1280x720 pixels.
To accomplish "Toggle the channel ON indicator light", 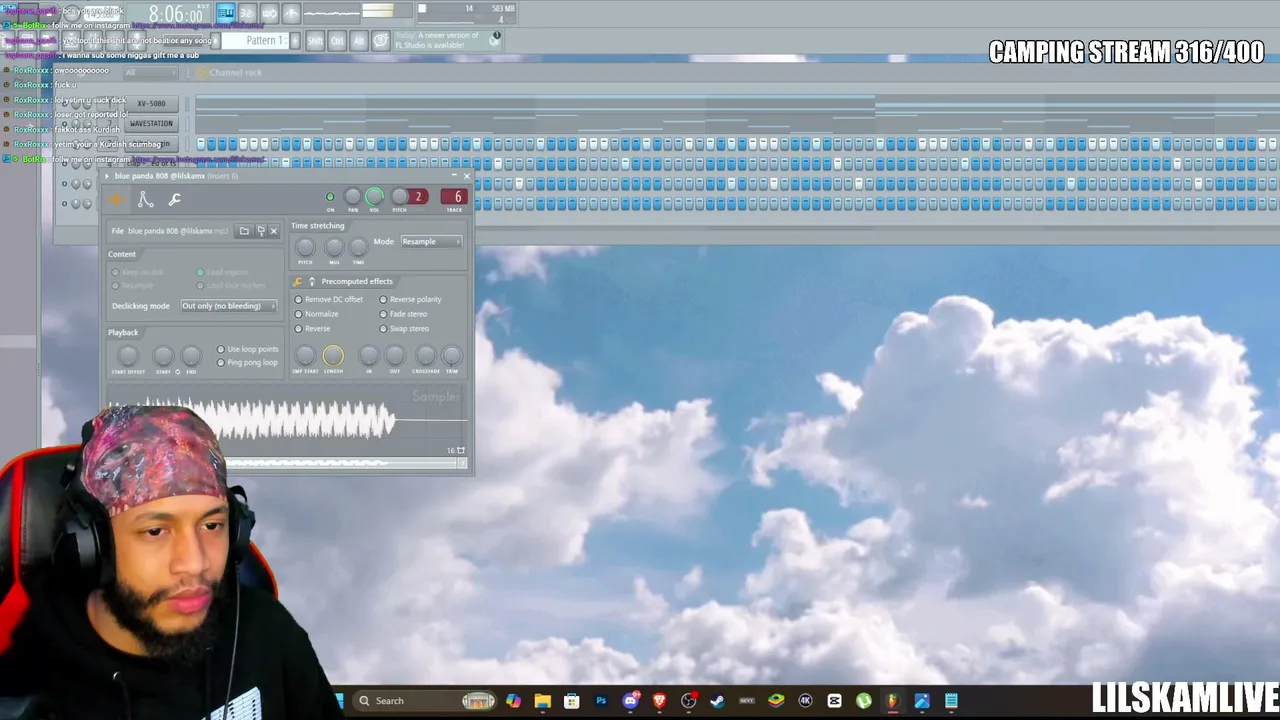I will tap(331, 197).
